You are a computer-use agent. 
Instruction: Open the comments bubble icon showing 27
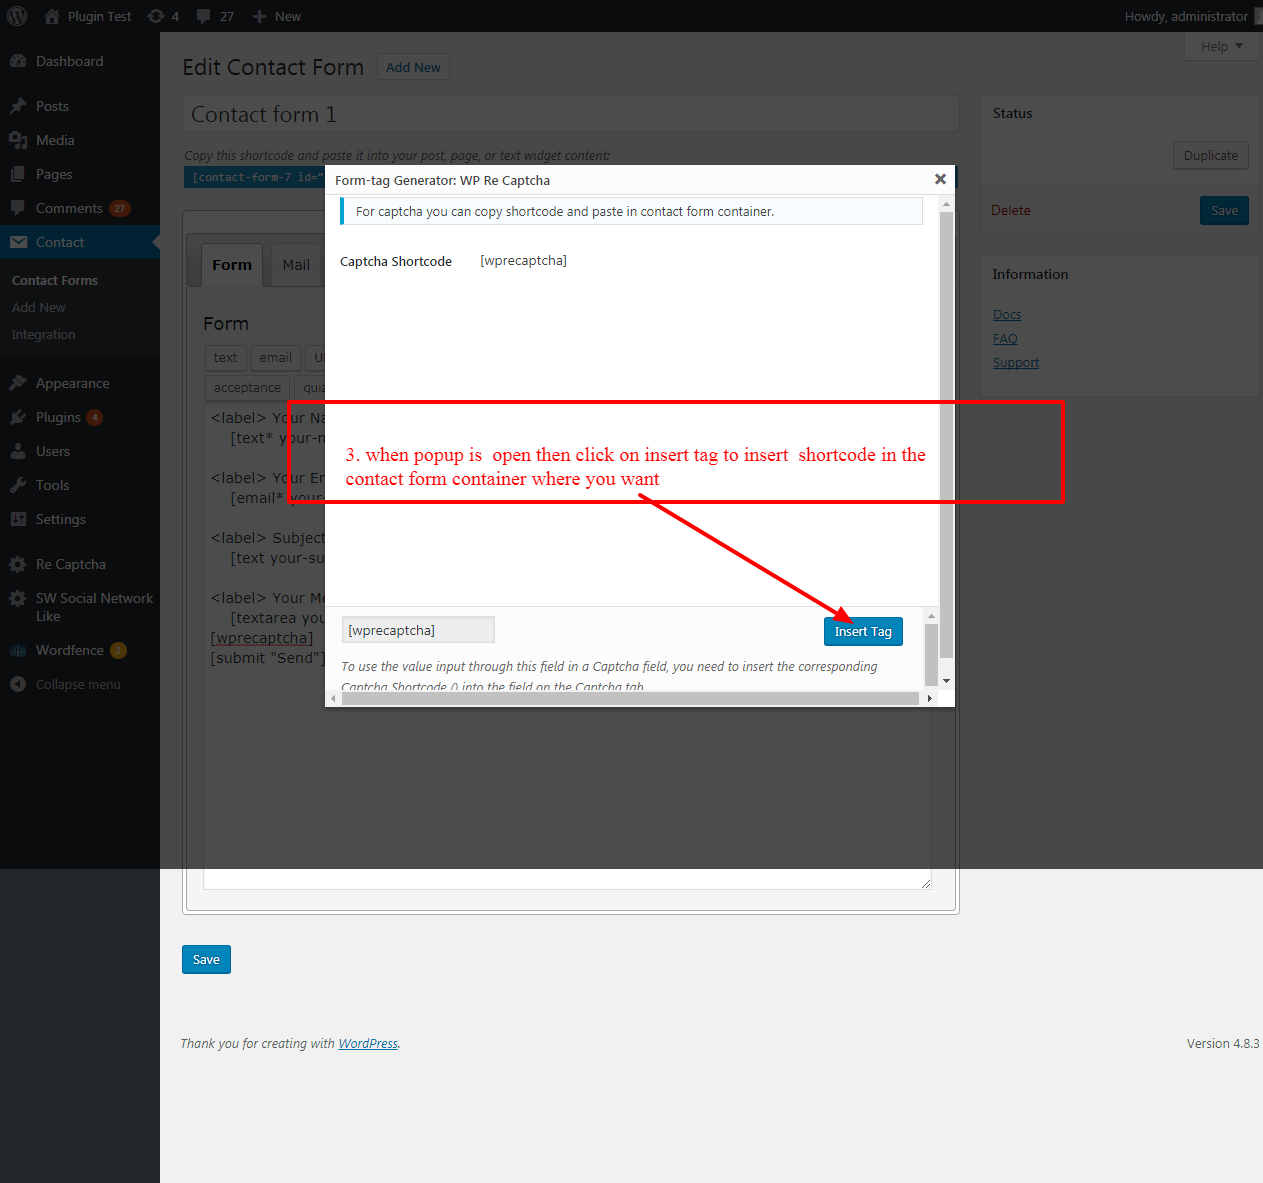pyautogui.click(x=204, y=16)
